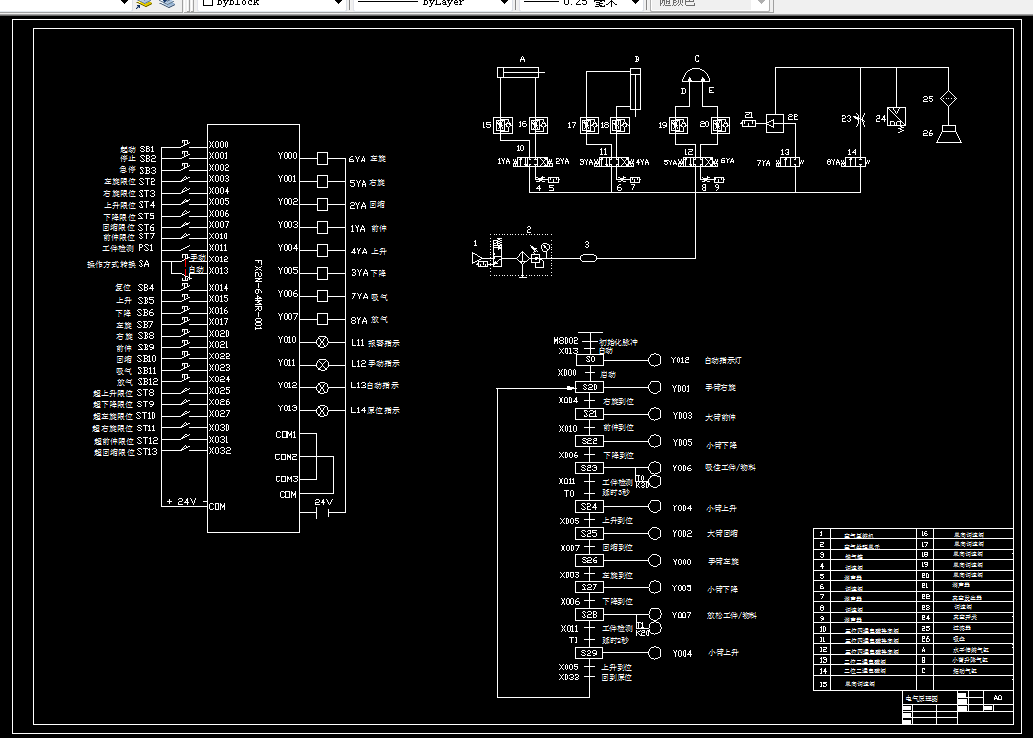Select the SB1 start pushbutton contact
The width and height of the screenshot is (1033, 738).
(186, 144)
